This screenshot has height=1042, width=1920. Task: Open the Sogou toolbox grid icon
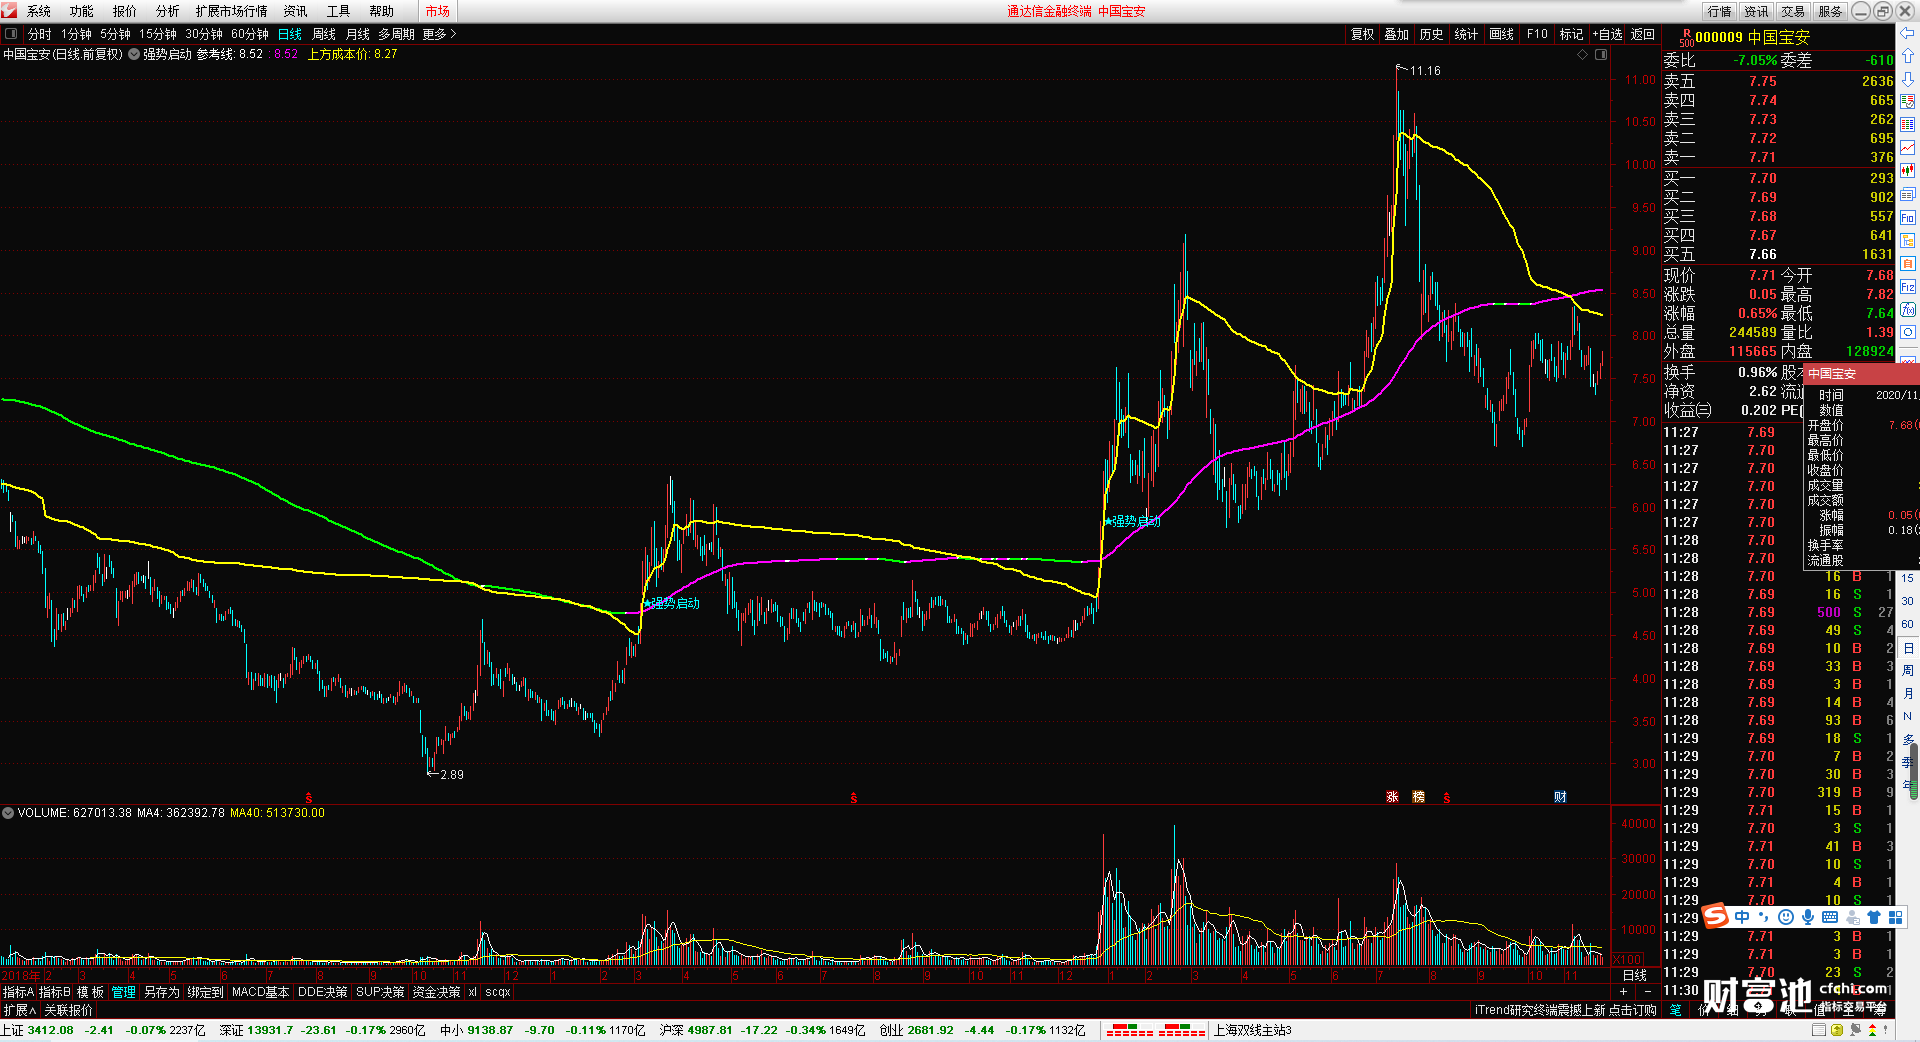[1896, 917]
